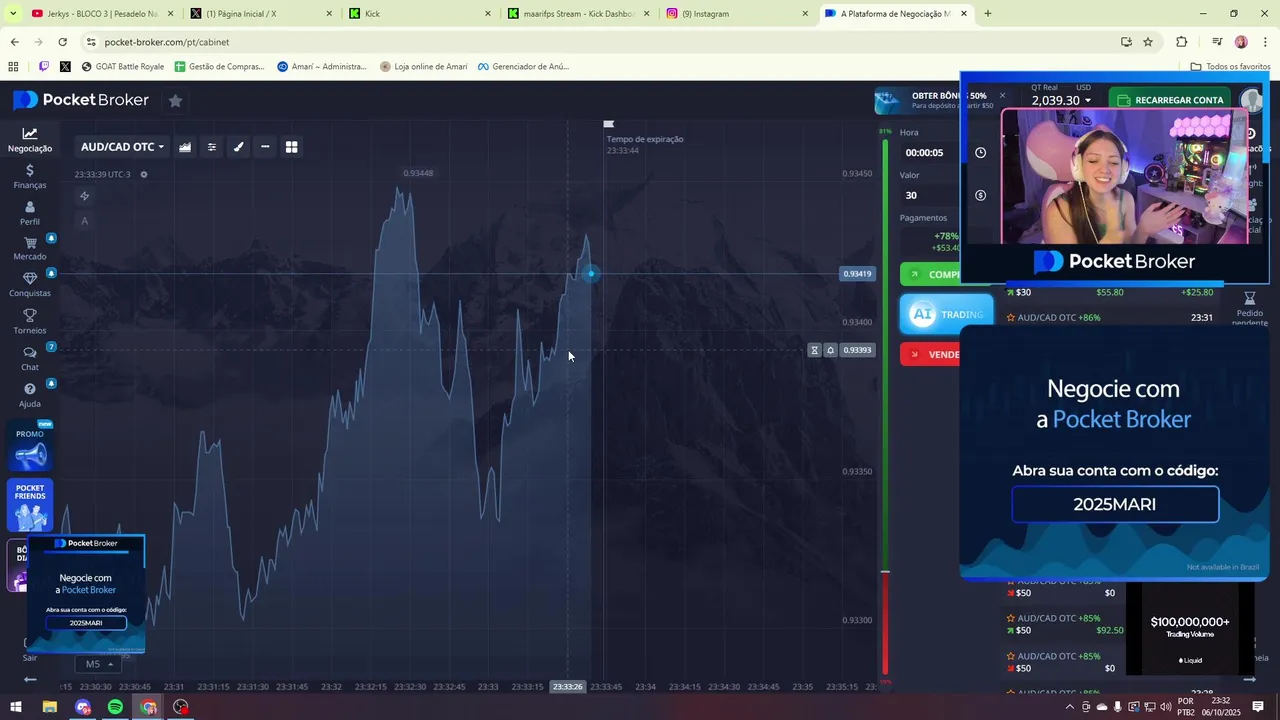This screenshot has height=720, width=1280.
Task: Open GOAT Battle Royale bookmark
Action: [123, 67]
